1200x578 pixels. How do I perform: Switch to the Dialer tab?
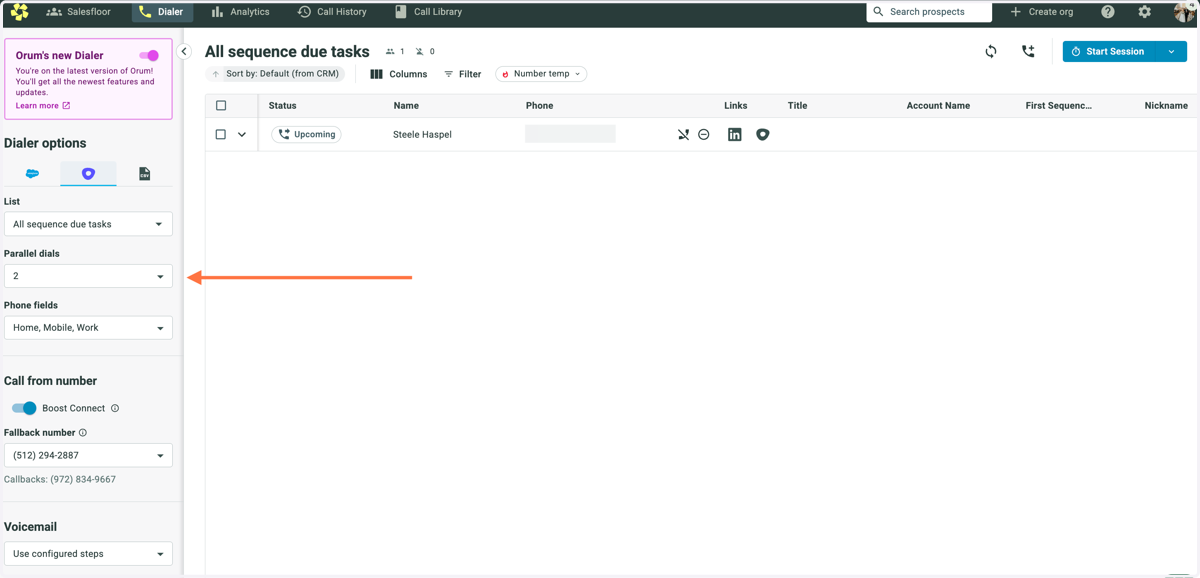tap(161, 12)
